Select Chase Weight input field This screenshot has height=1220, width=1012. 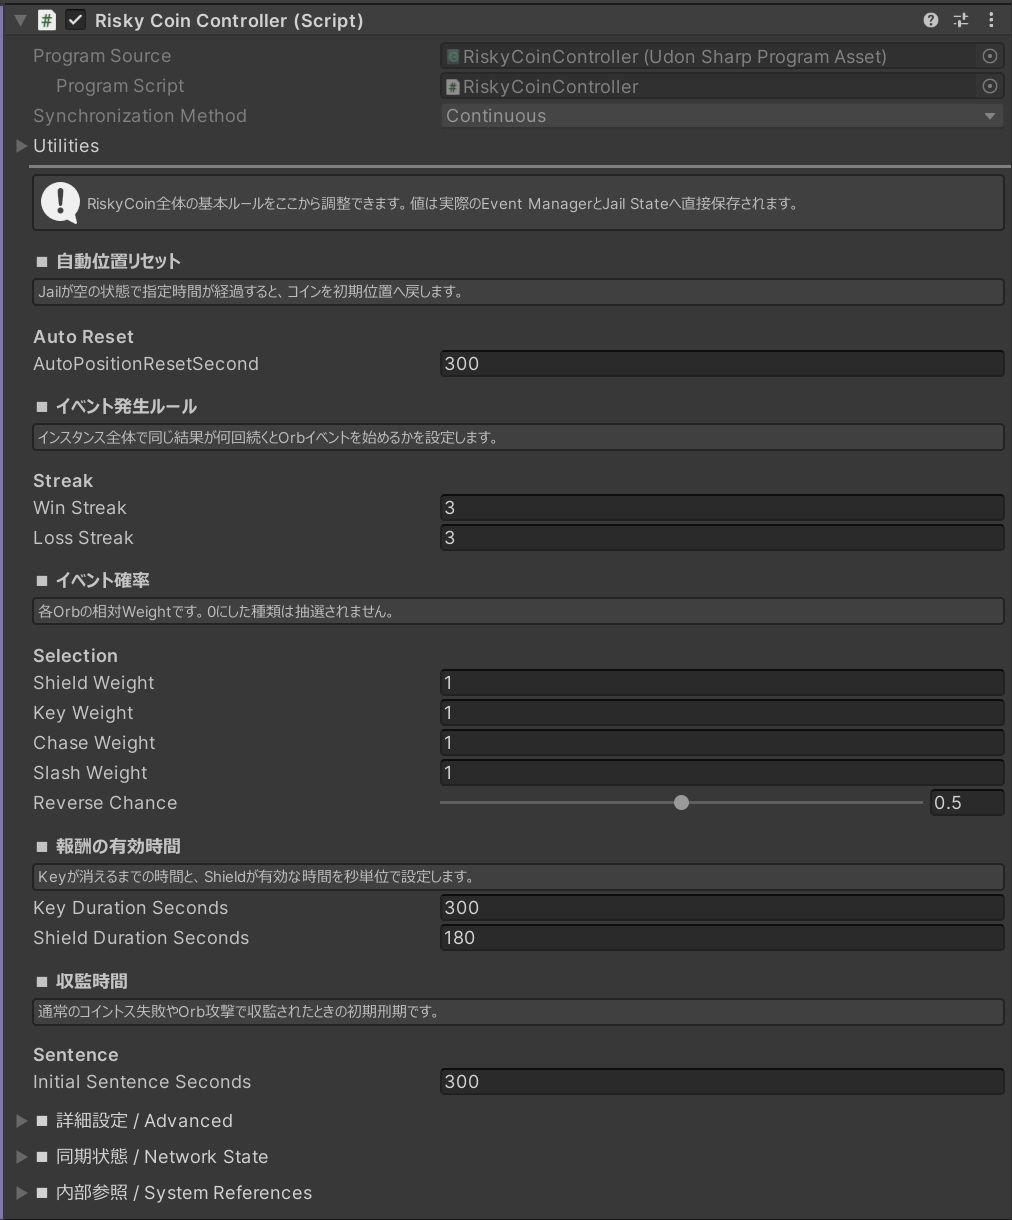tap(722, 743)
